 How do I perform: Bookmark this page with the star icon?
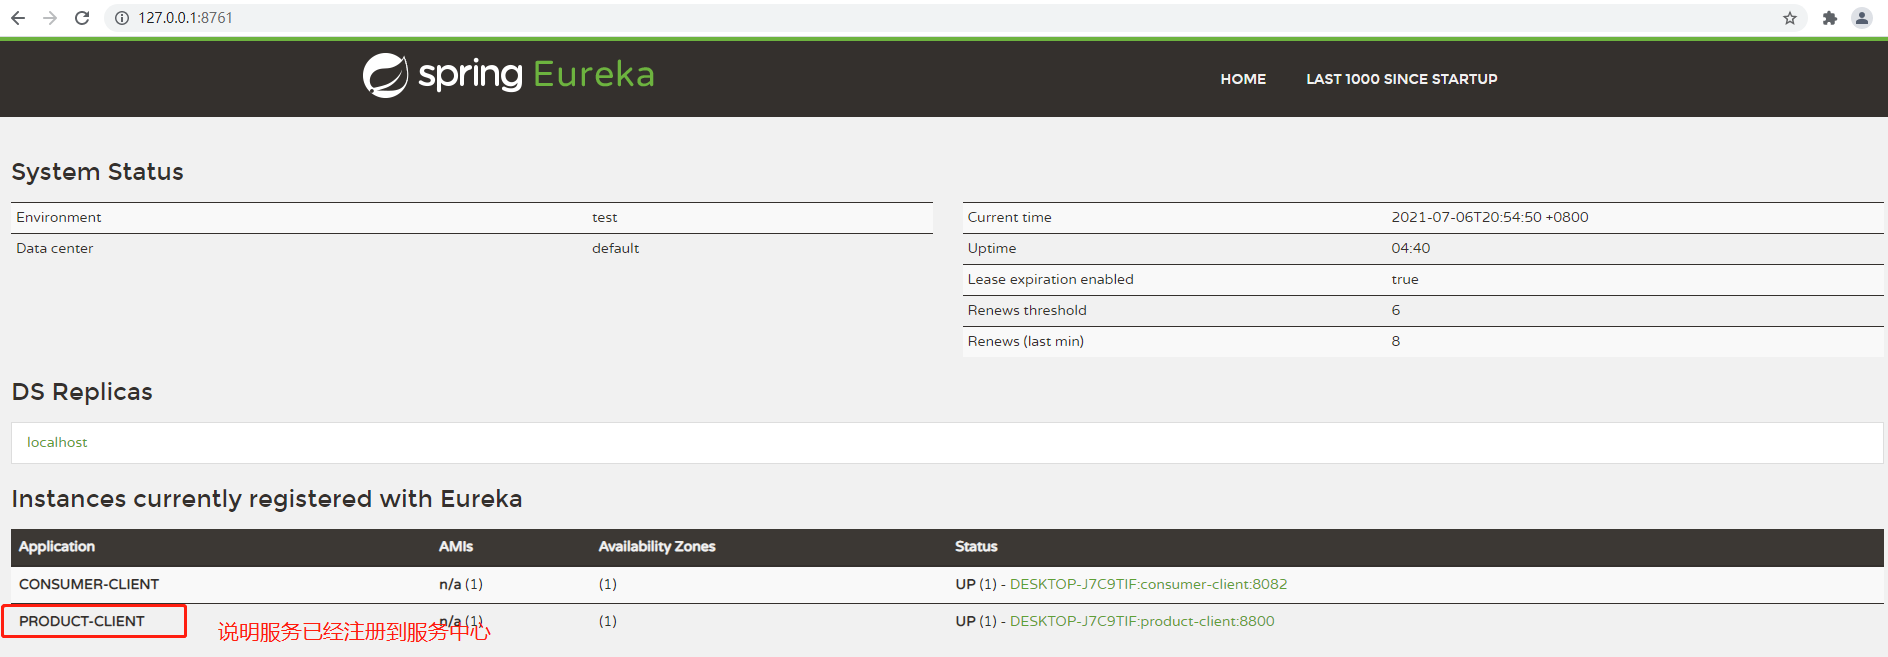[1790, 18]
